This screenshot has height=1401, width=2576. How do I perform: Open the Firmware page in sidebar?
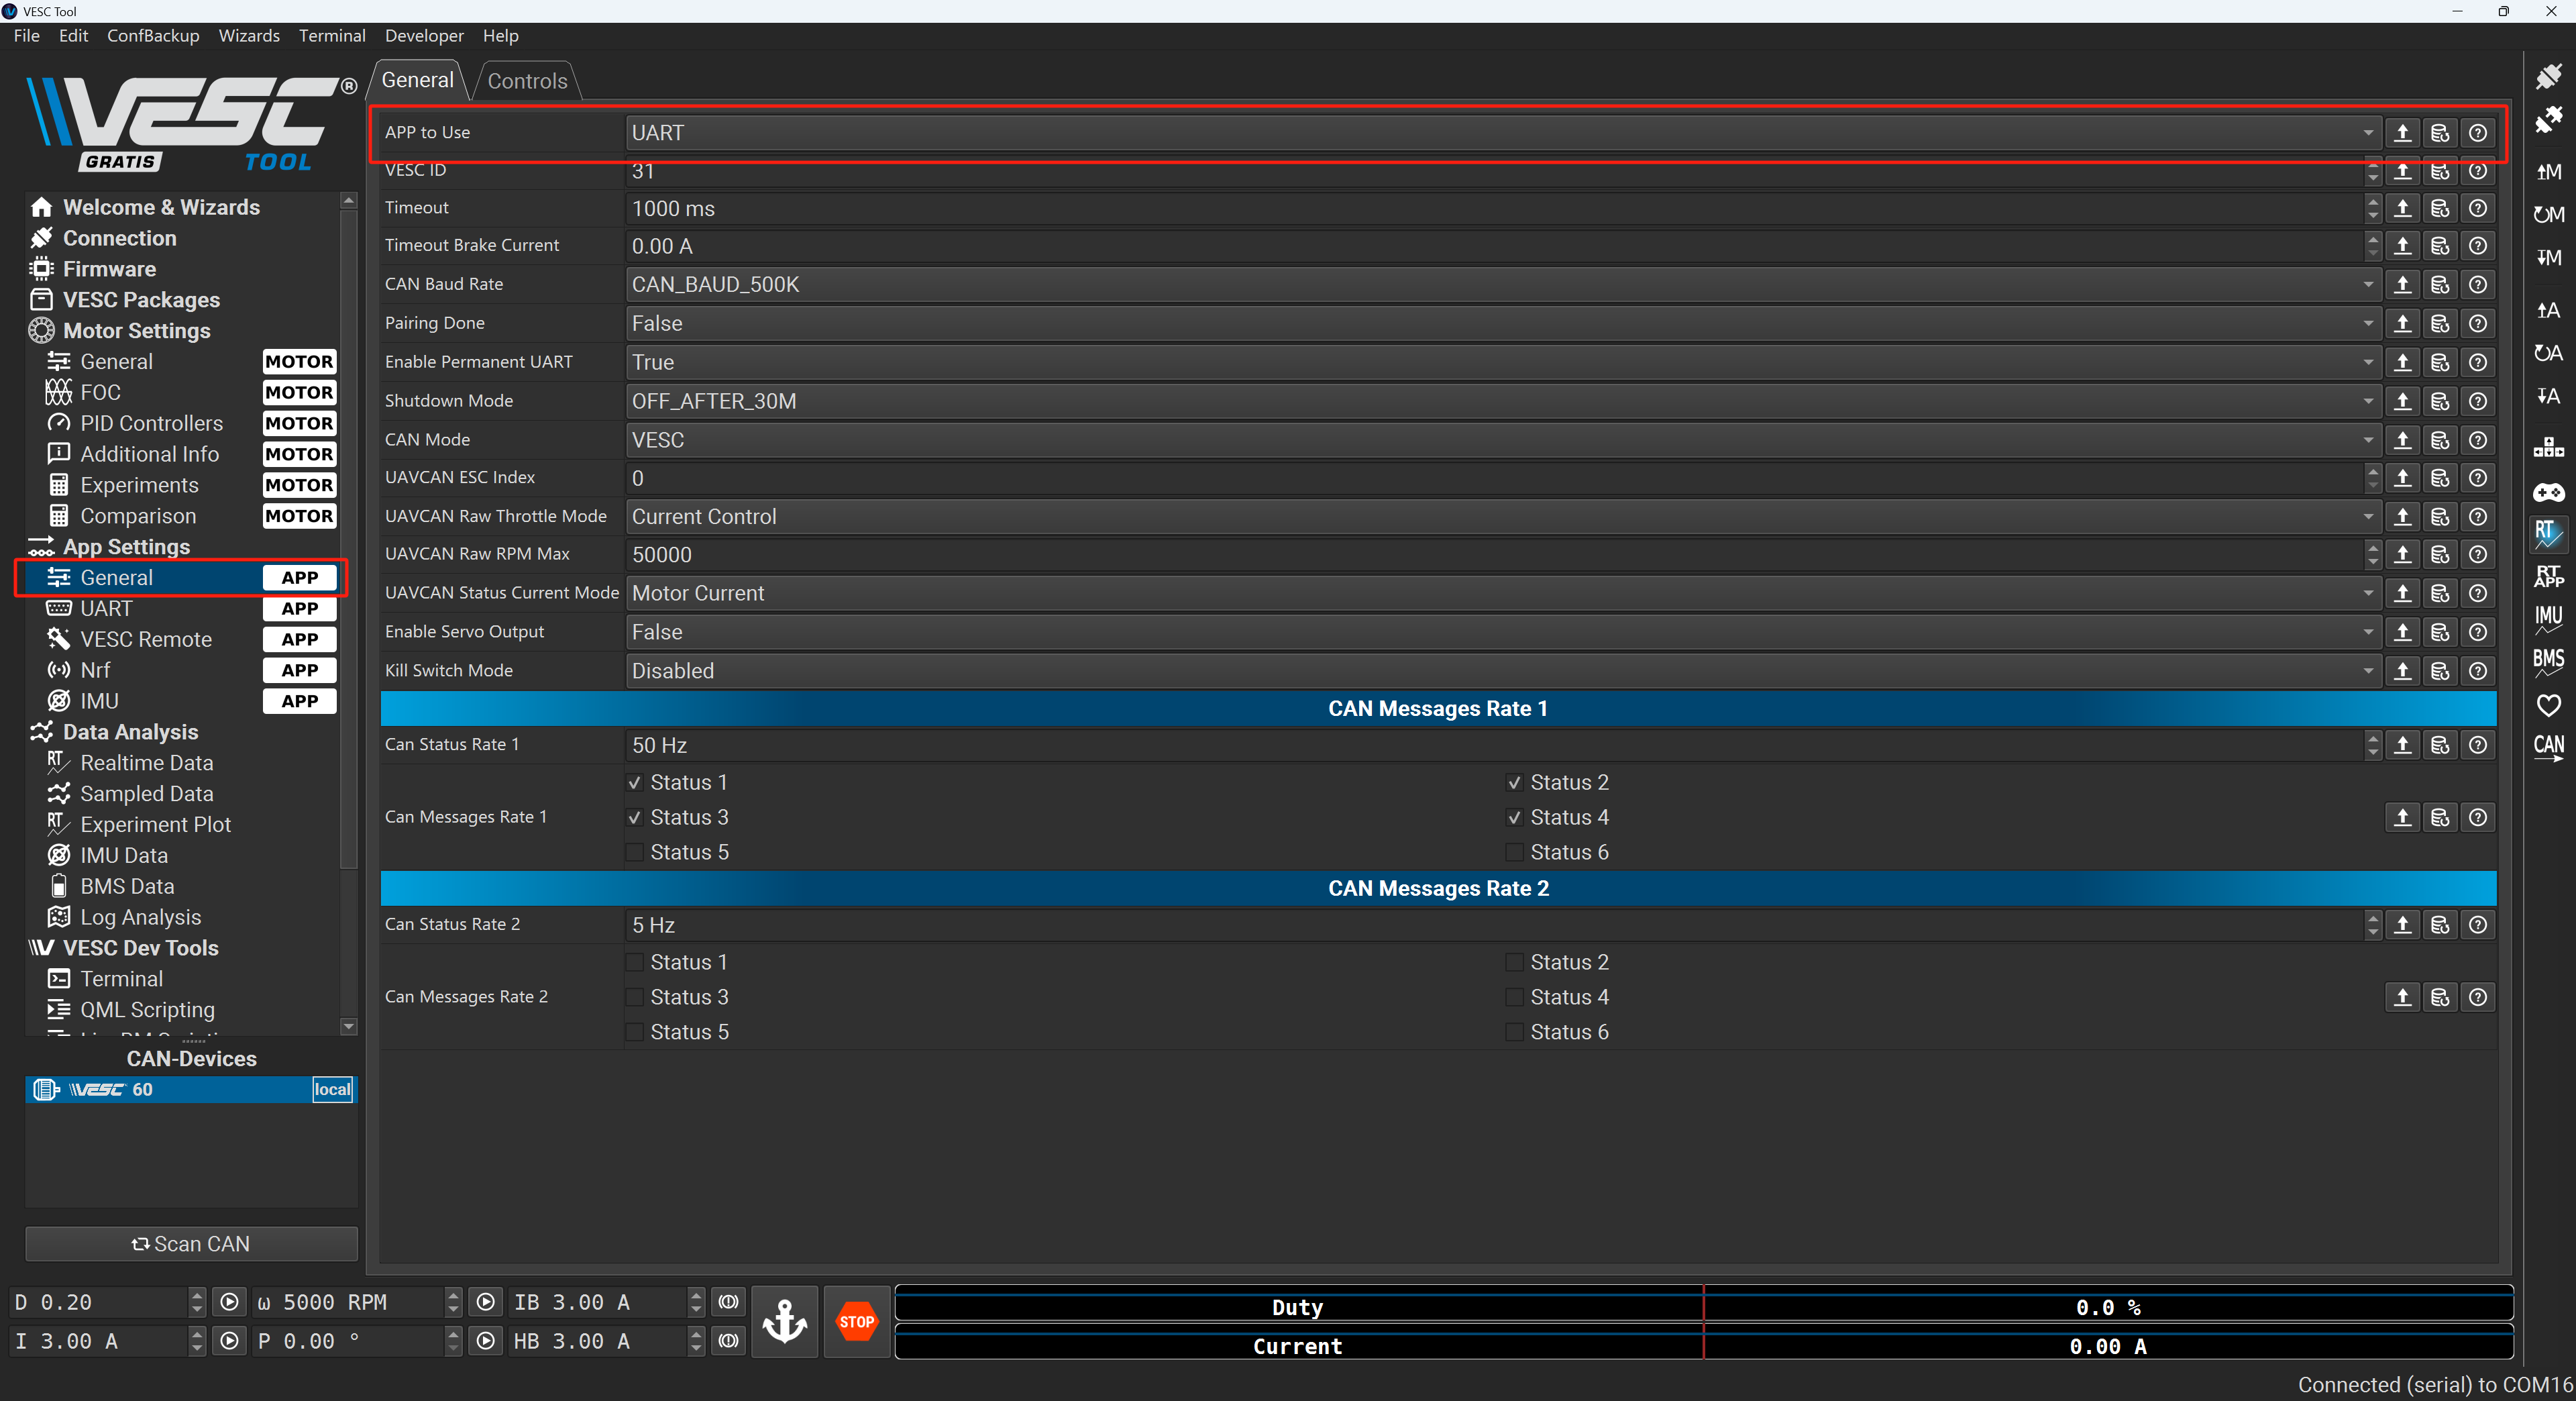[x=109, y=269]
